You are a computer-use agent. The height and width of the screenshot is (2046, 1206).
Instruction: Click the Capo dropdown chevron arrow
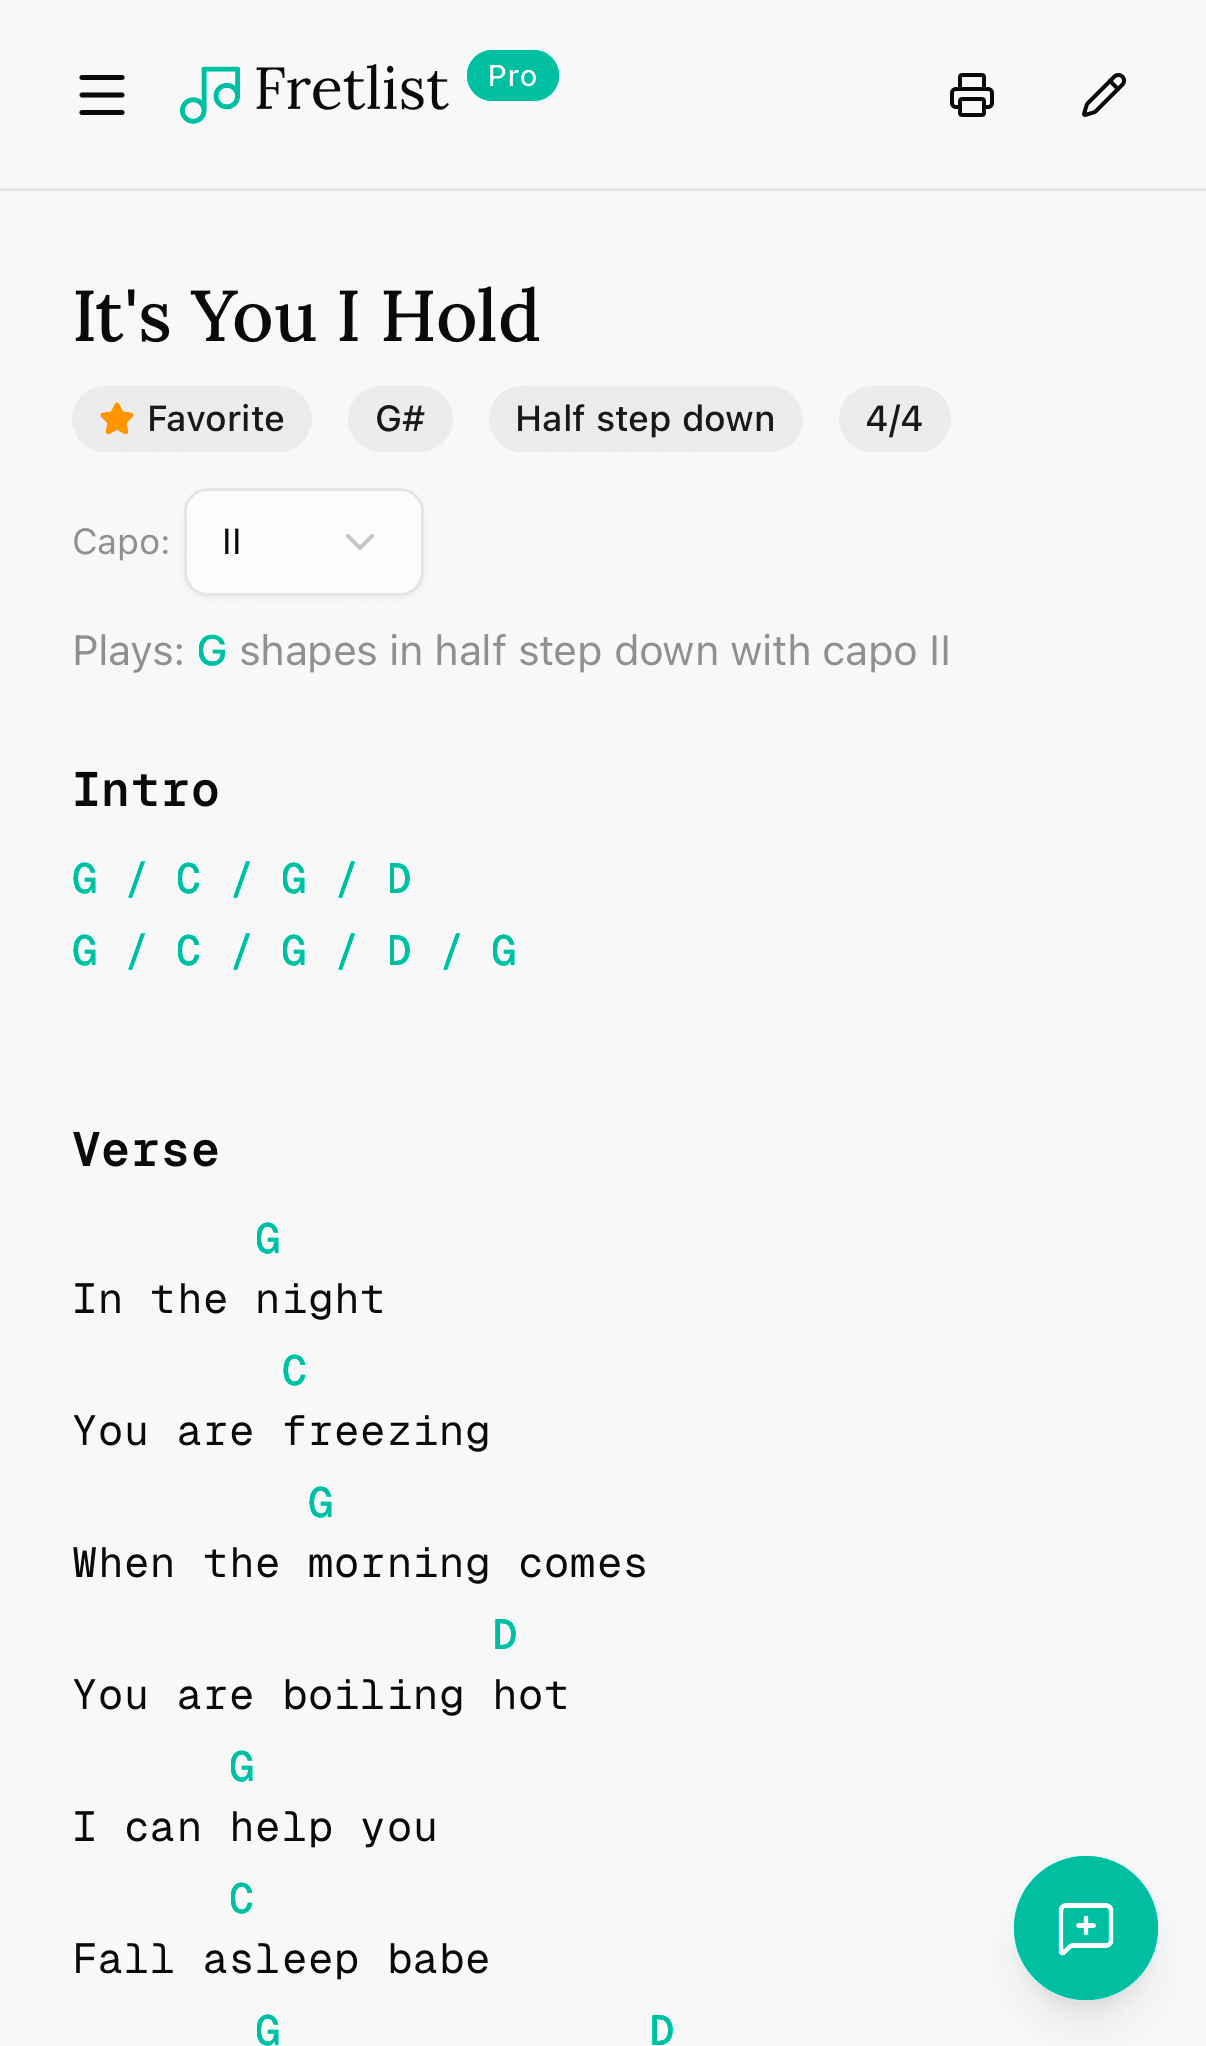point(360,541)
